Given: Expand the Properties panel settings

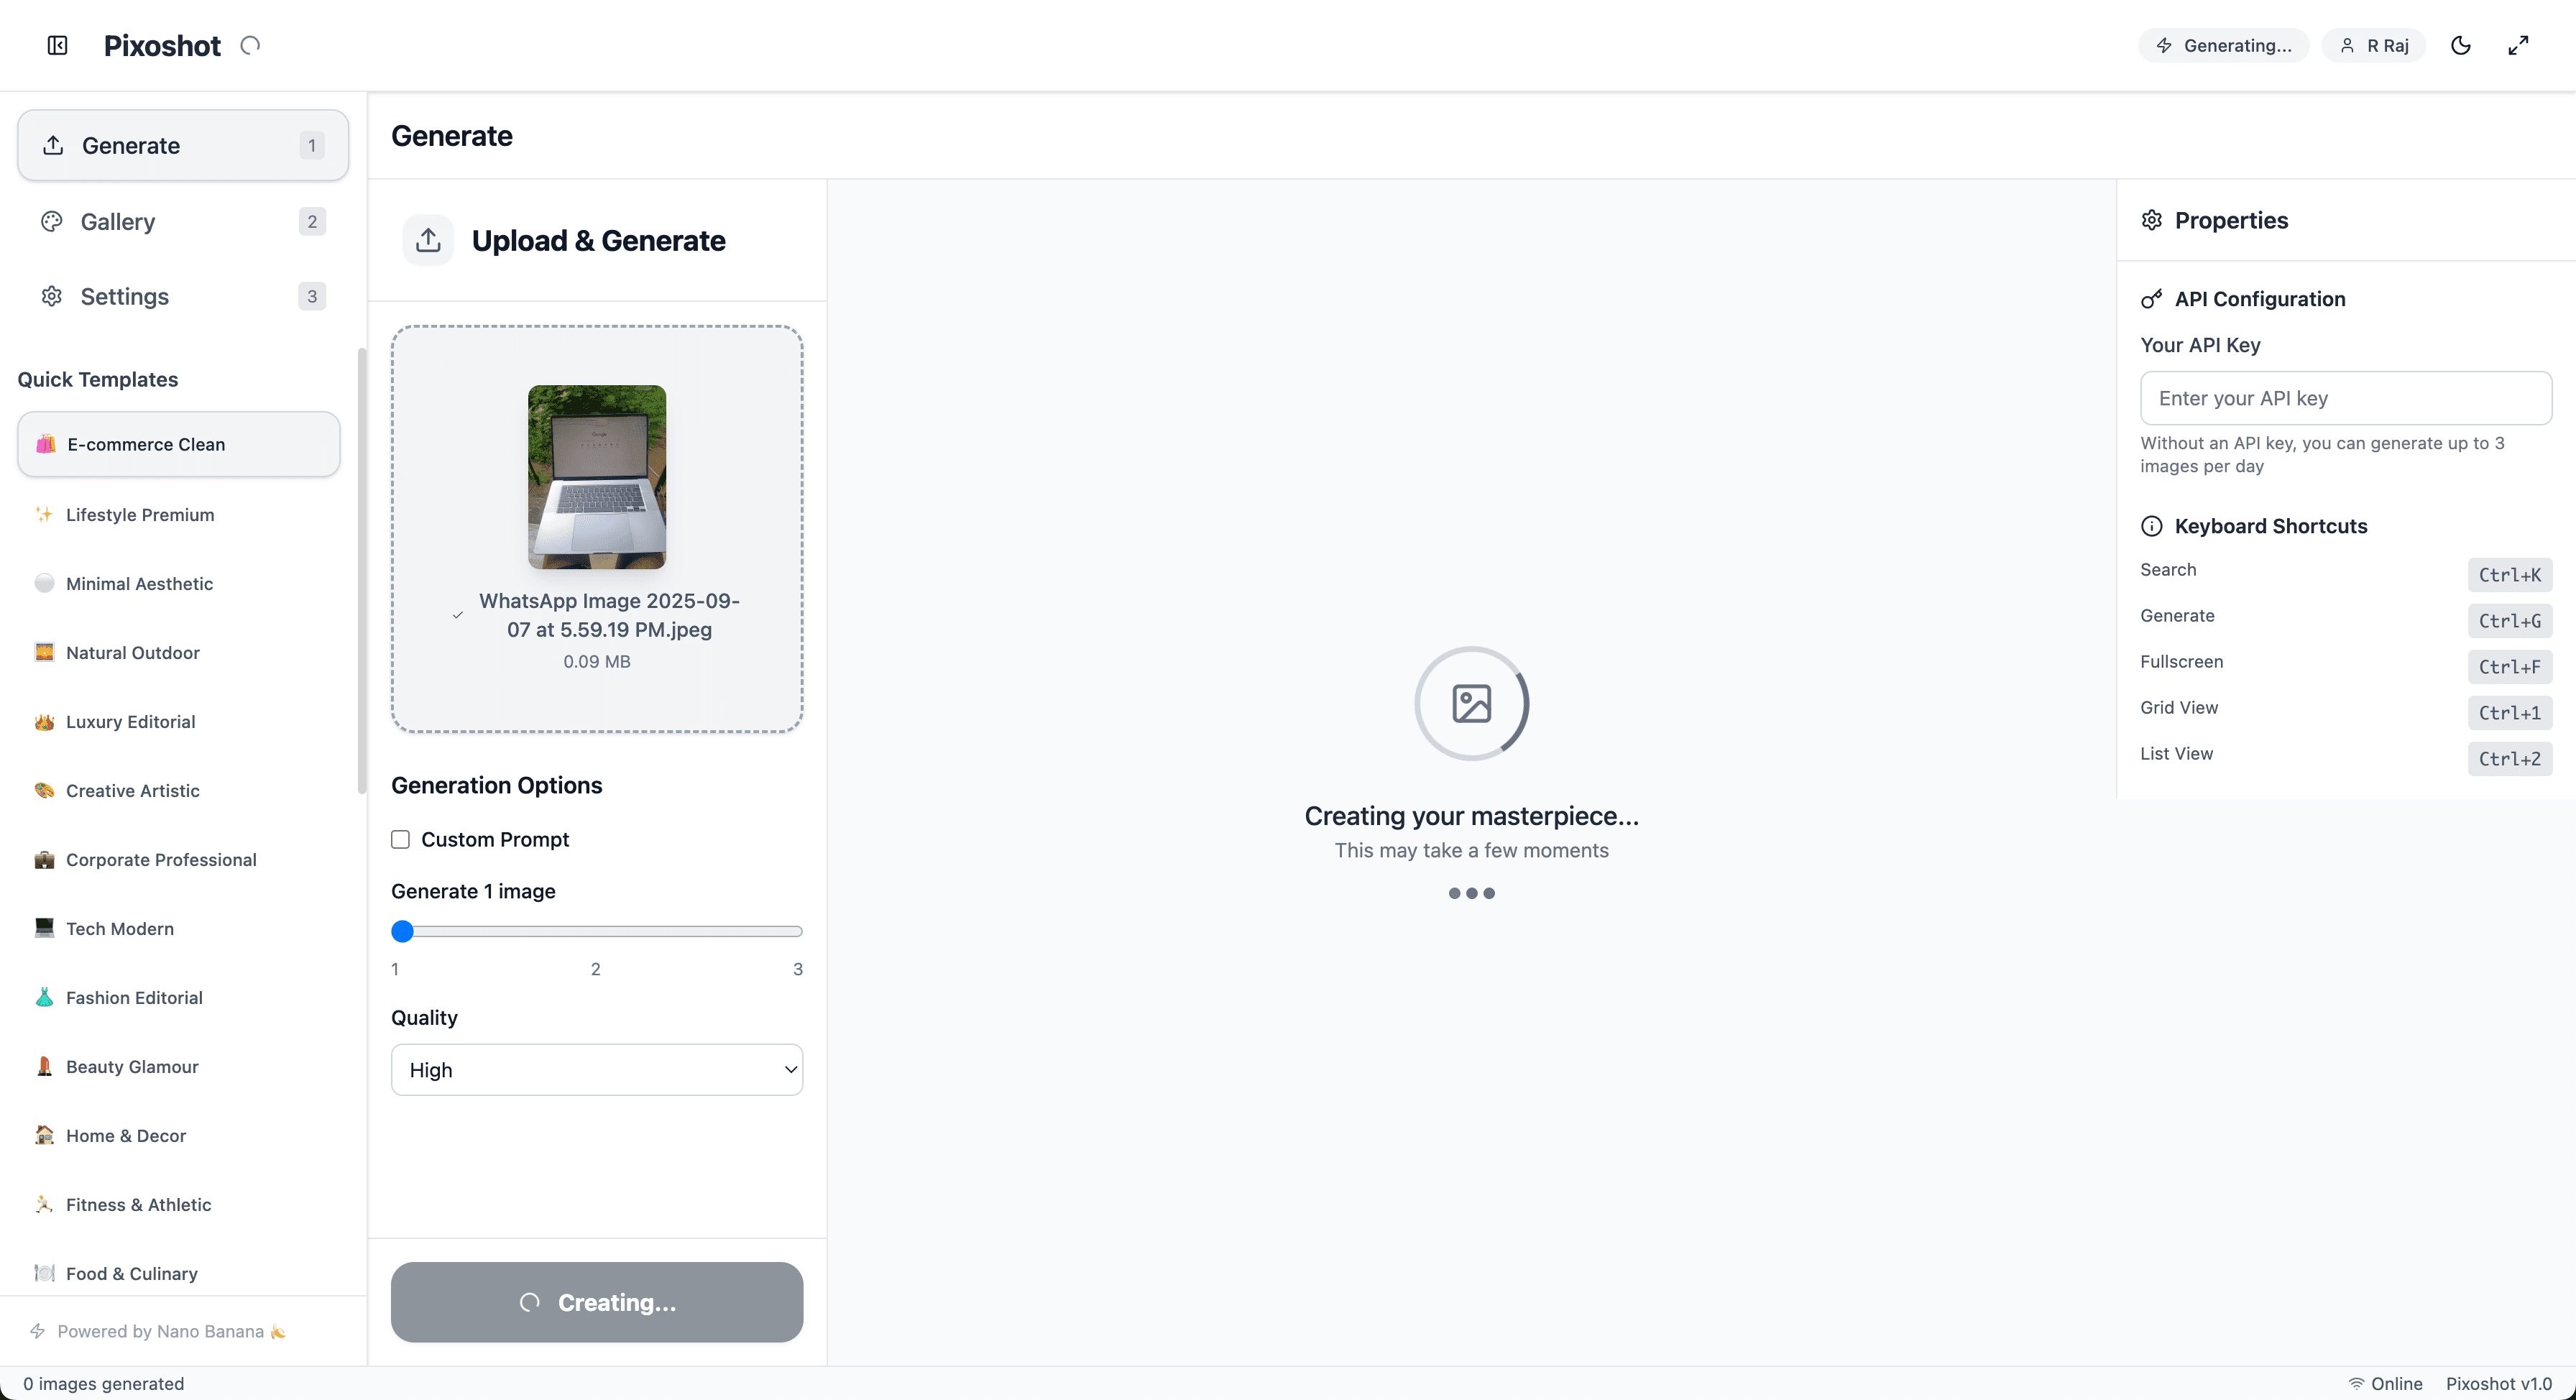Looking at the screenshot, I should [x=2152, y=220].
